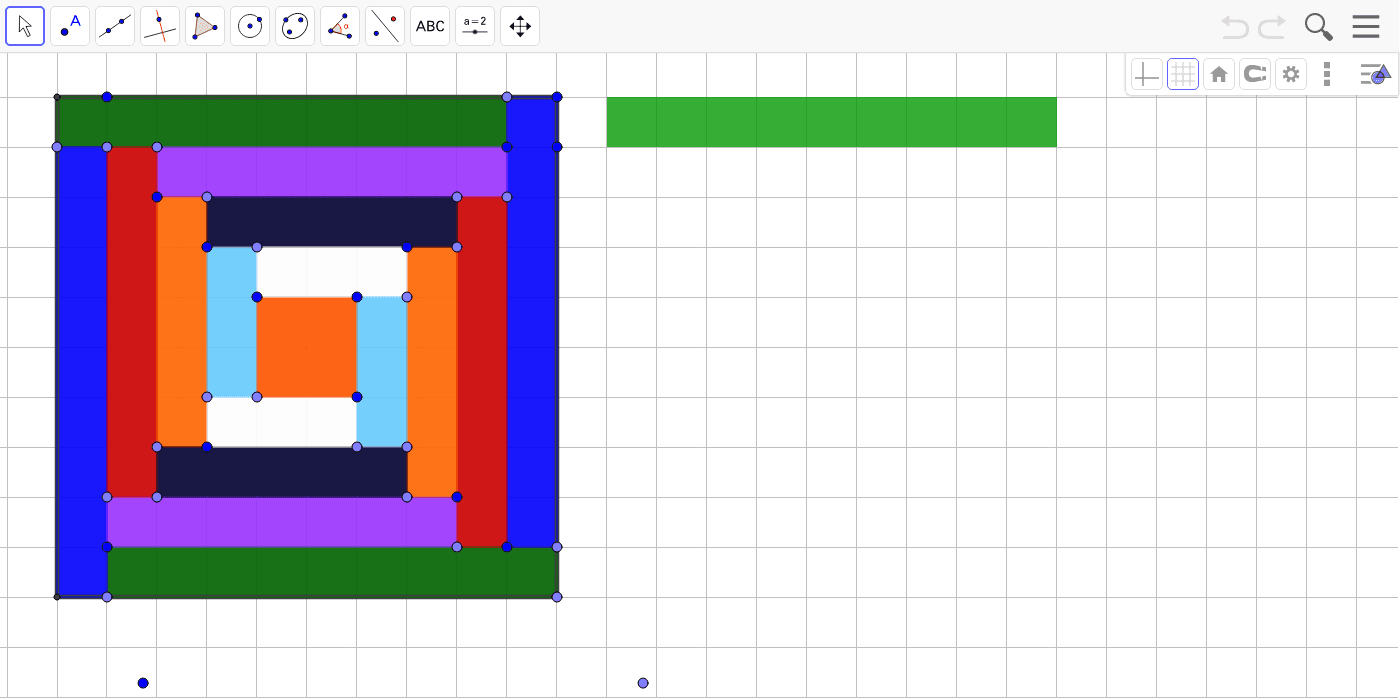Image resolution: width=1400 pixels, height=700 pixels.
Task: Click the light blue strip right of center square
Action: tap(382, 372)
